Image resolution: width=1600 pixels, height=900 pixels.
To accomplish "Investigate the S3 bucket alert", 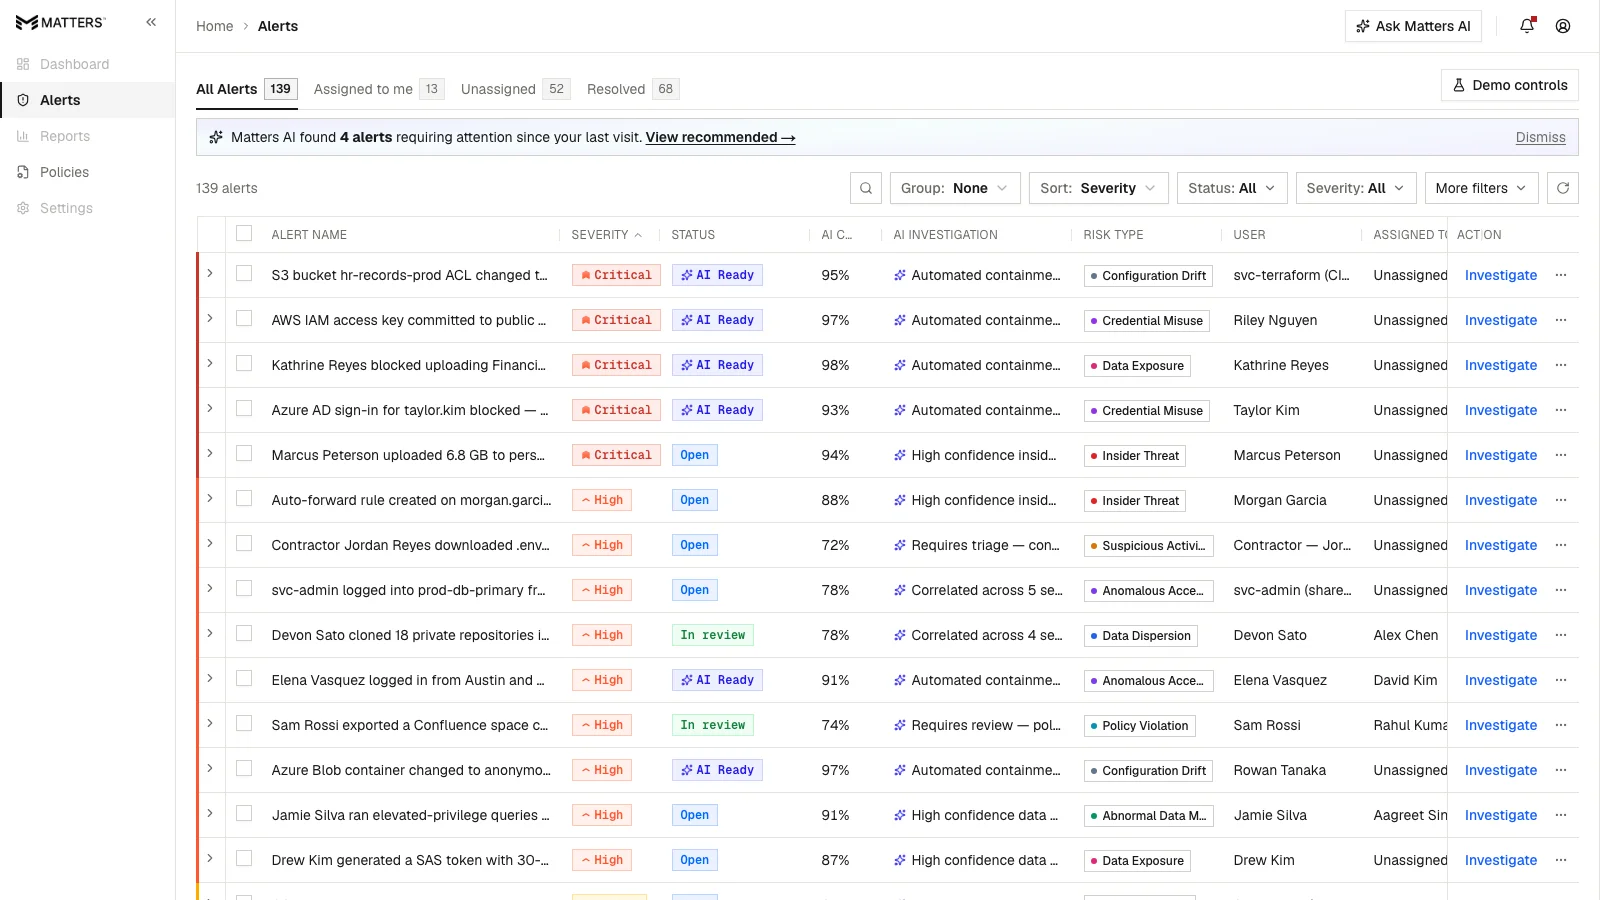I will pos(1501,275).
